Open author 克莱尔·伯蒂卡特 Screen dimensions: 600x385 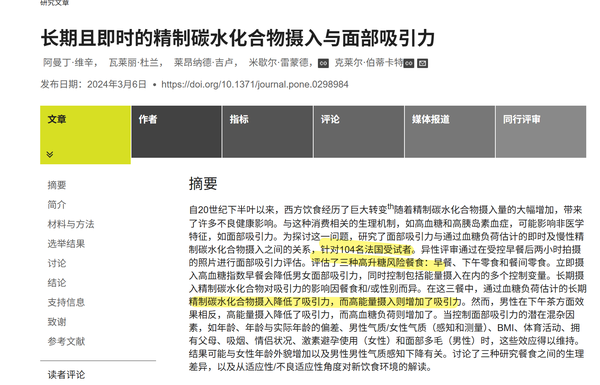pyautogui.click(x=369, y=62)
